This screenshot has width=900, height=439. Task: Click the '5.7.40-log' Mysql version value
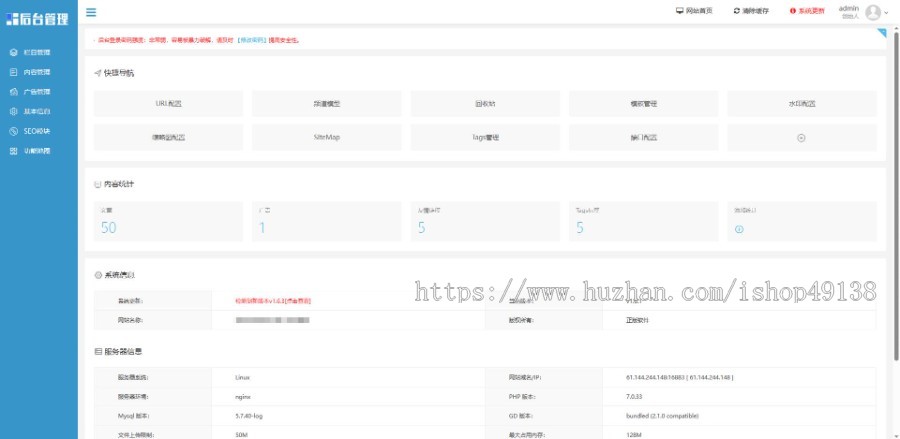pos(249,416)
